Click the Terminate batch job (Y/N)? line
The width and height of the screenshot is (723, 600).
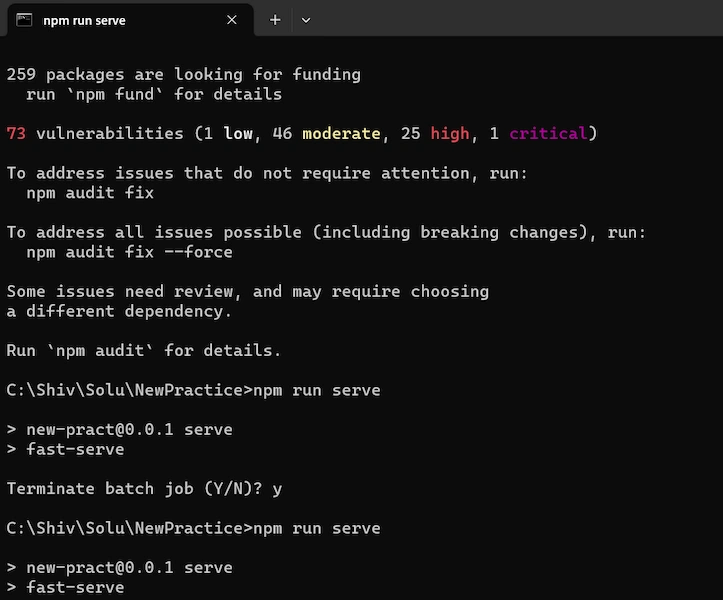click(x=144, y=488)
